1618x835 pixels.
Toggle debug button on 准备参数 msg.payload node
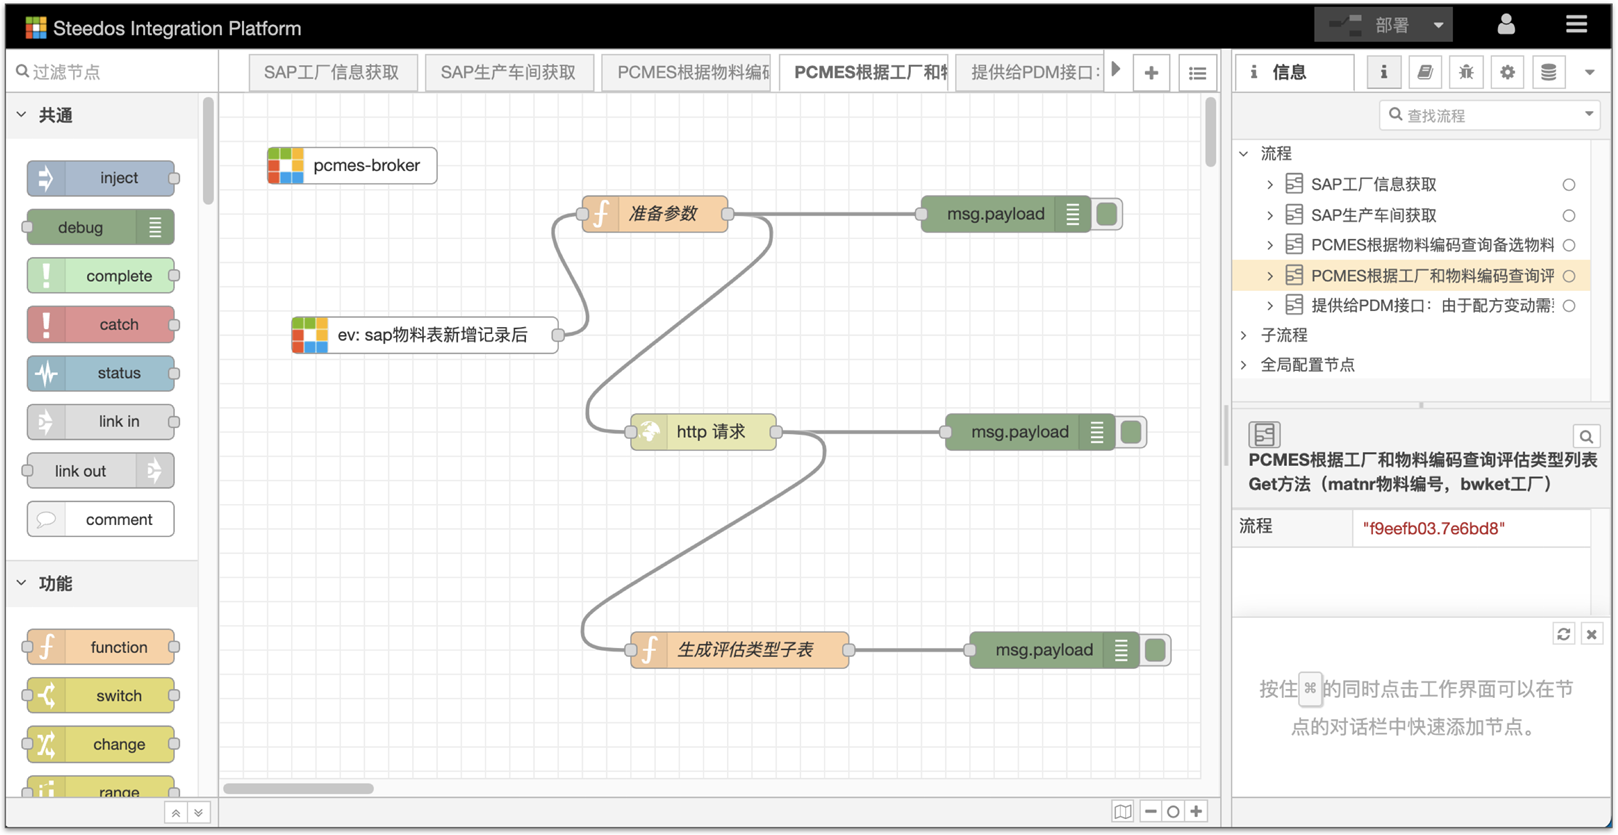(x=1107, y=214)
